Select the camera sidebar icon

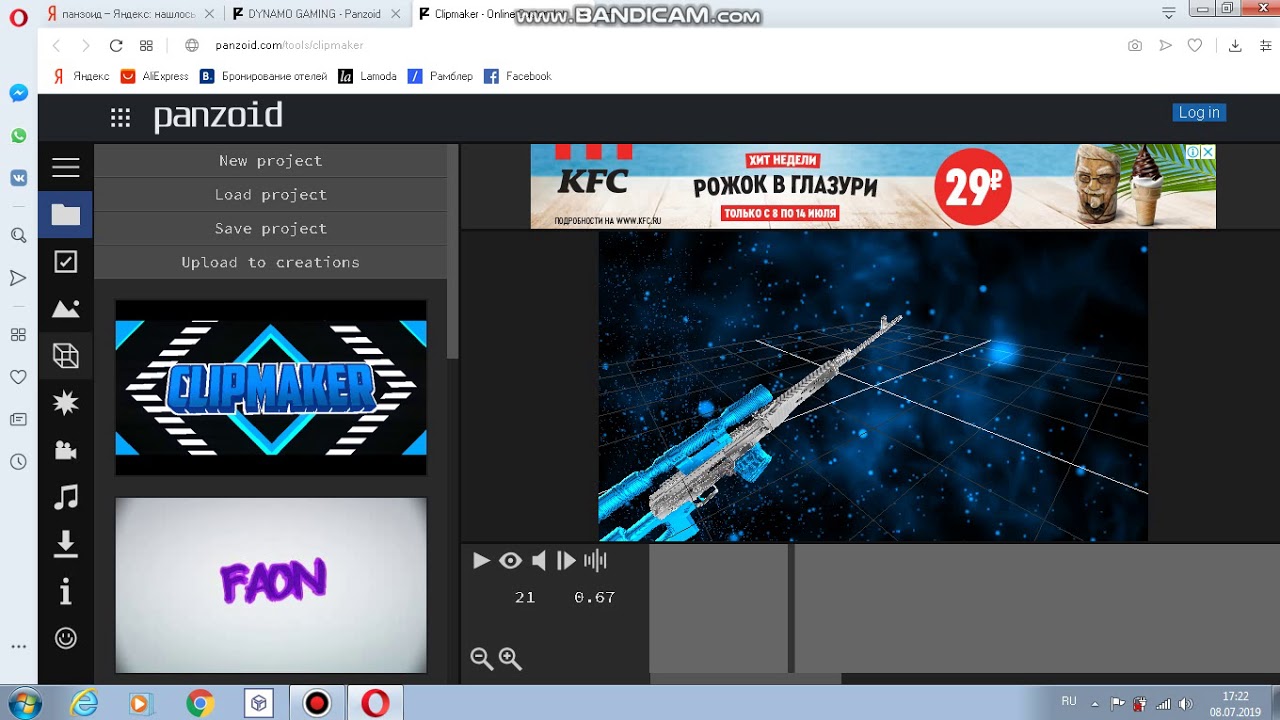[x=66, y=450]
